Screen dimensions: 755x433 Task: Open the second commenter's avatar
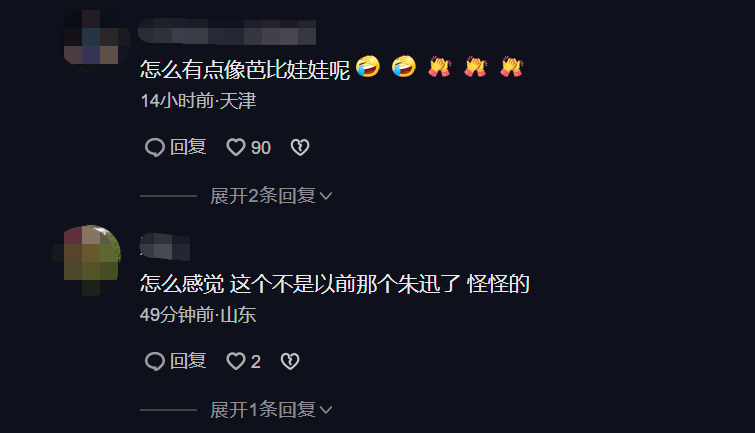click(x=88, y=260)
